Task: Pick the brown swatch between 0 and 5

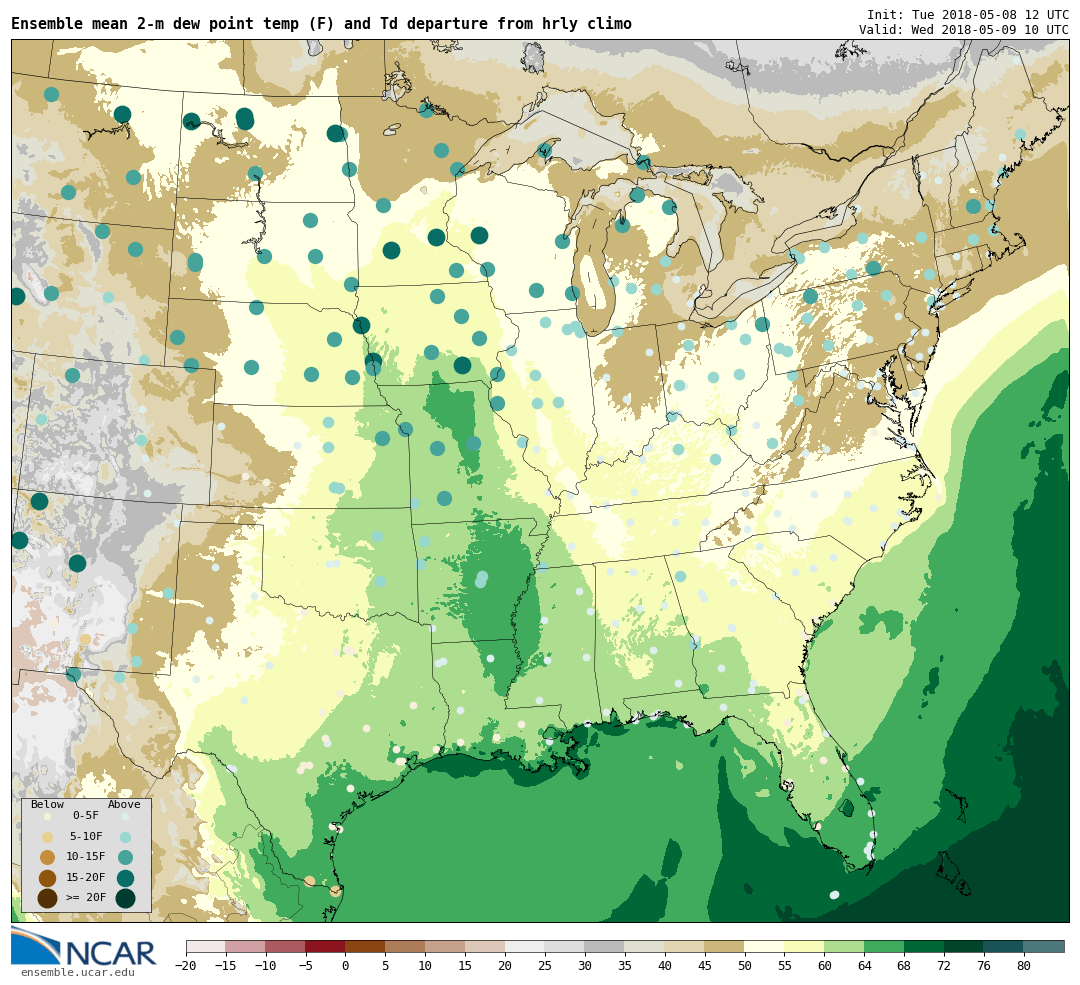Action: point(366,946)
